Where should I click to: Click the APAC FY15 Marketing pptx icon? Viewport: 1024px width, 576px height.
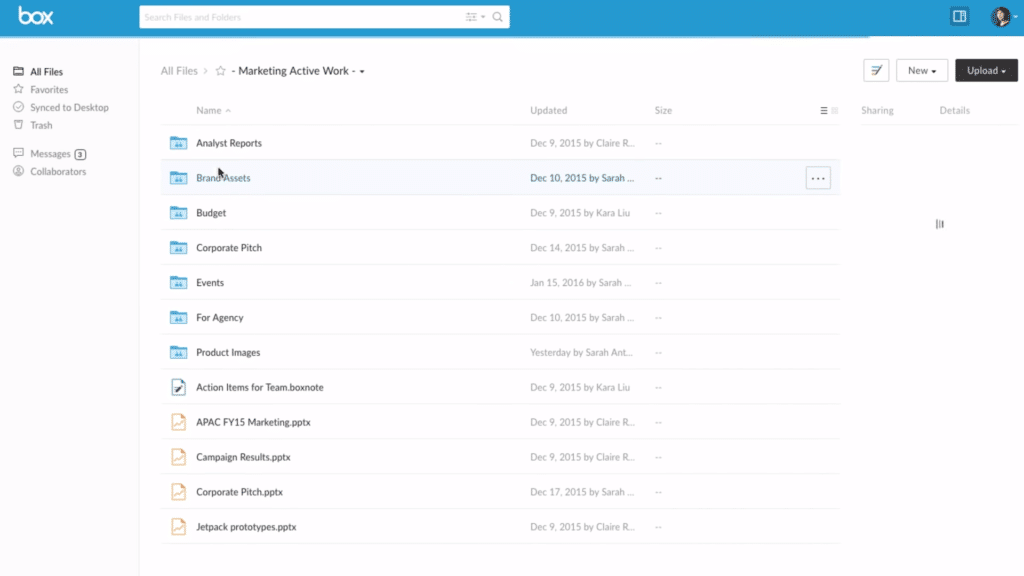[178, 422]
